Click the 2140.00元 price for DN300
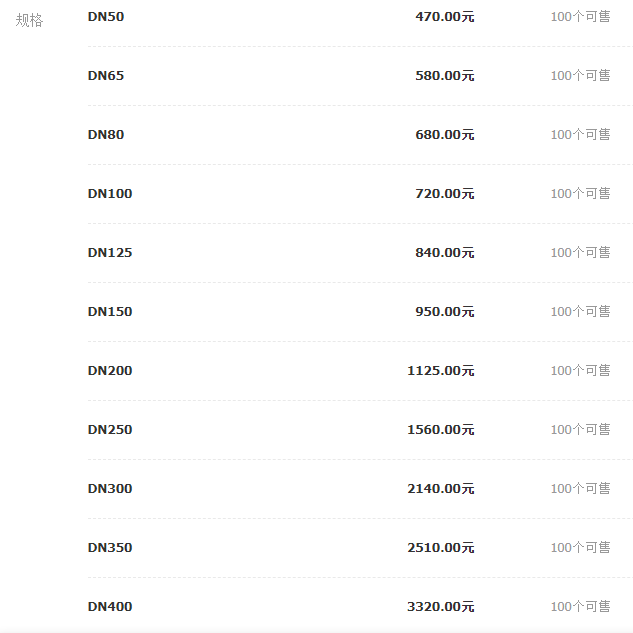The width and height of the screenshot is (633, 633). click(x=441, y=489)
